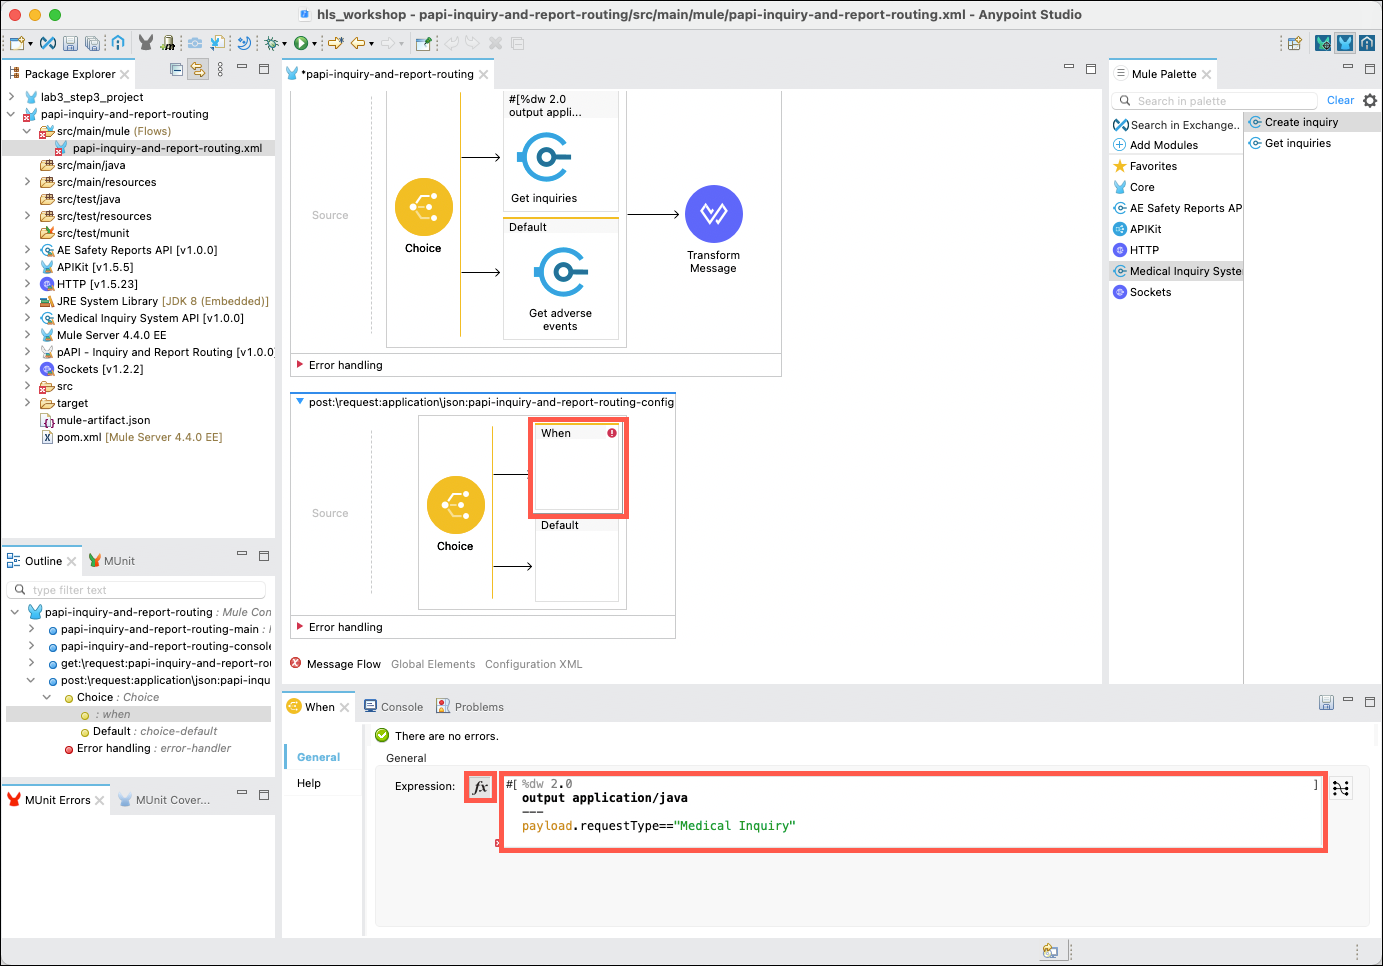1383x966 pixels.
Task: Collapse src/main/mule (Flows) folder
Action: 27,131
